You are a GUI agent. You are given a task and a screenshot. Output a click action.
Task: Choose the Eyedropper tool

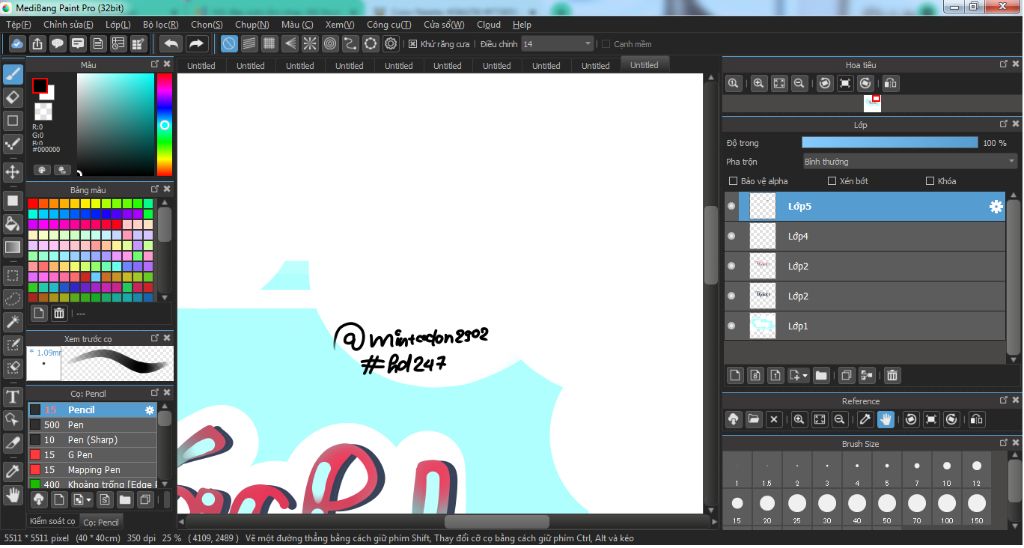click(12, 471)
